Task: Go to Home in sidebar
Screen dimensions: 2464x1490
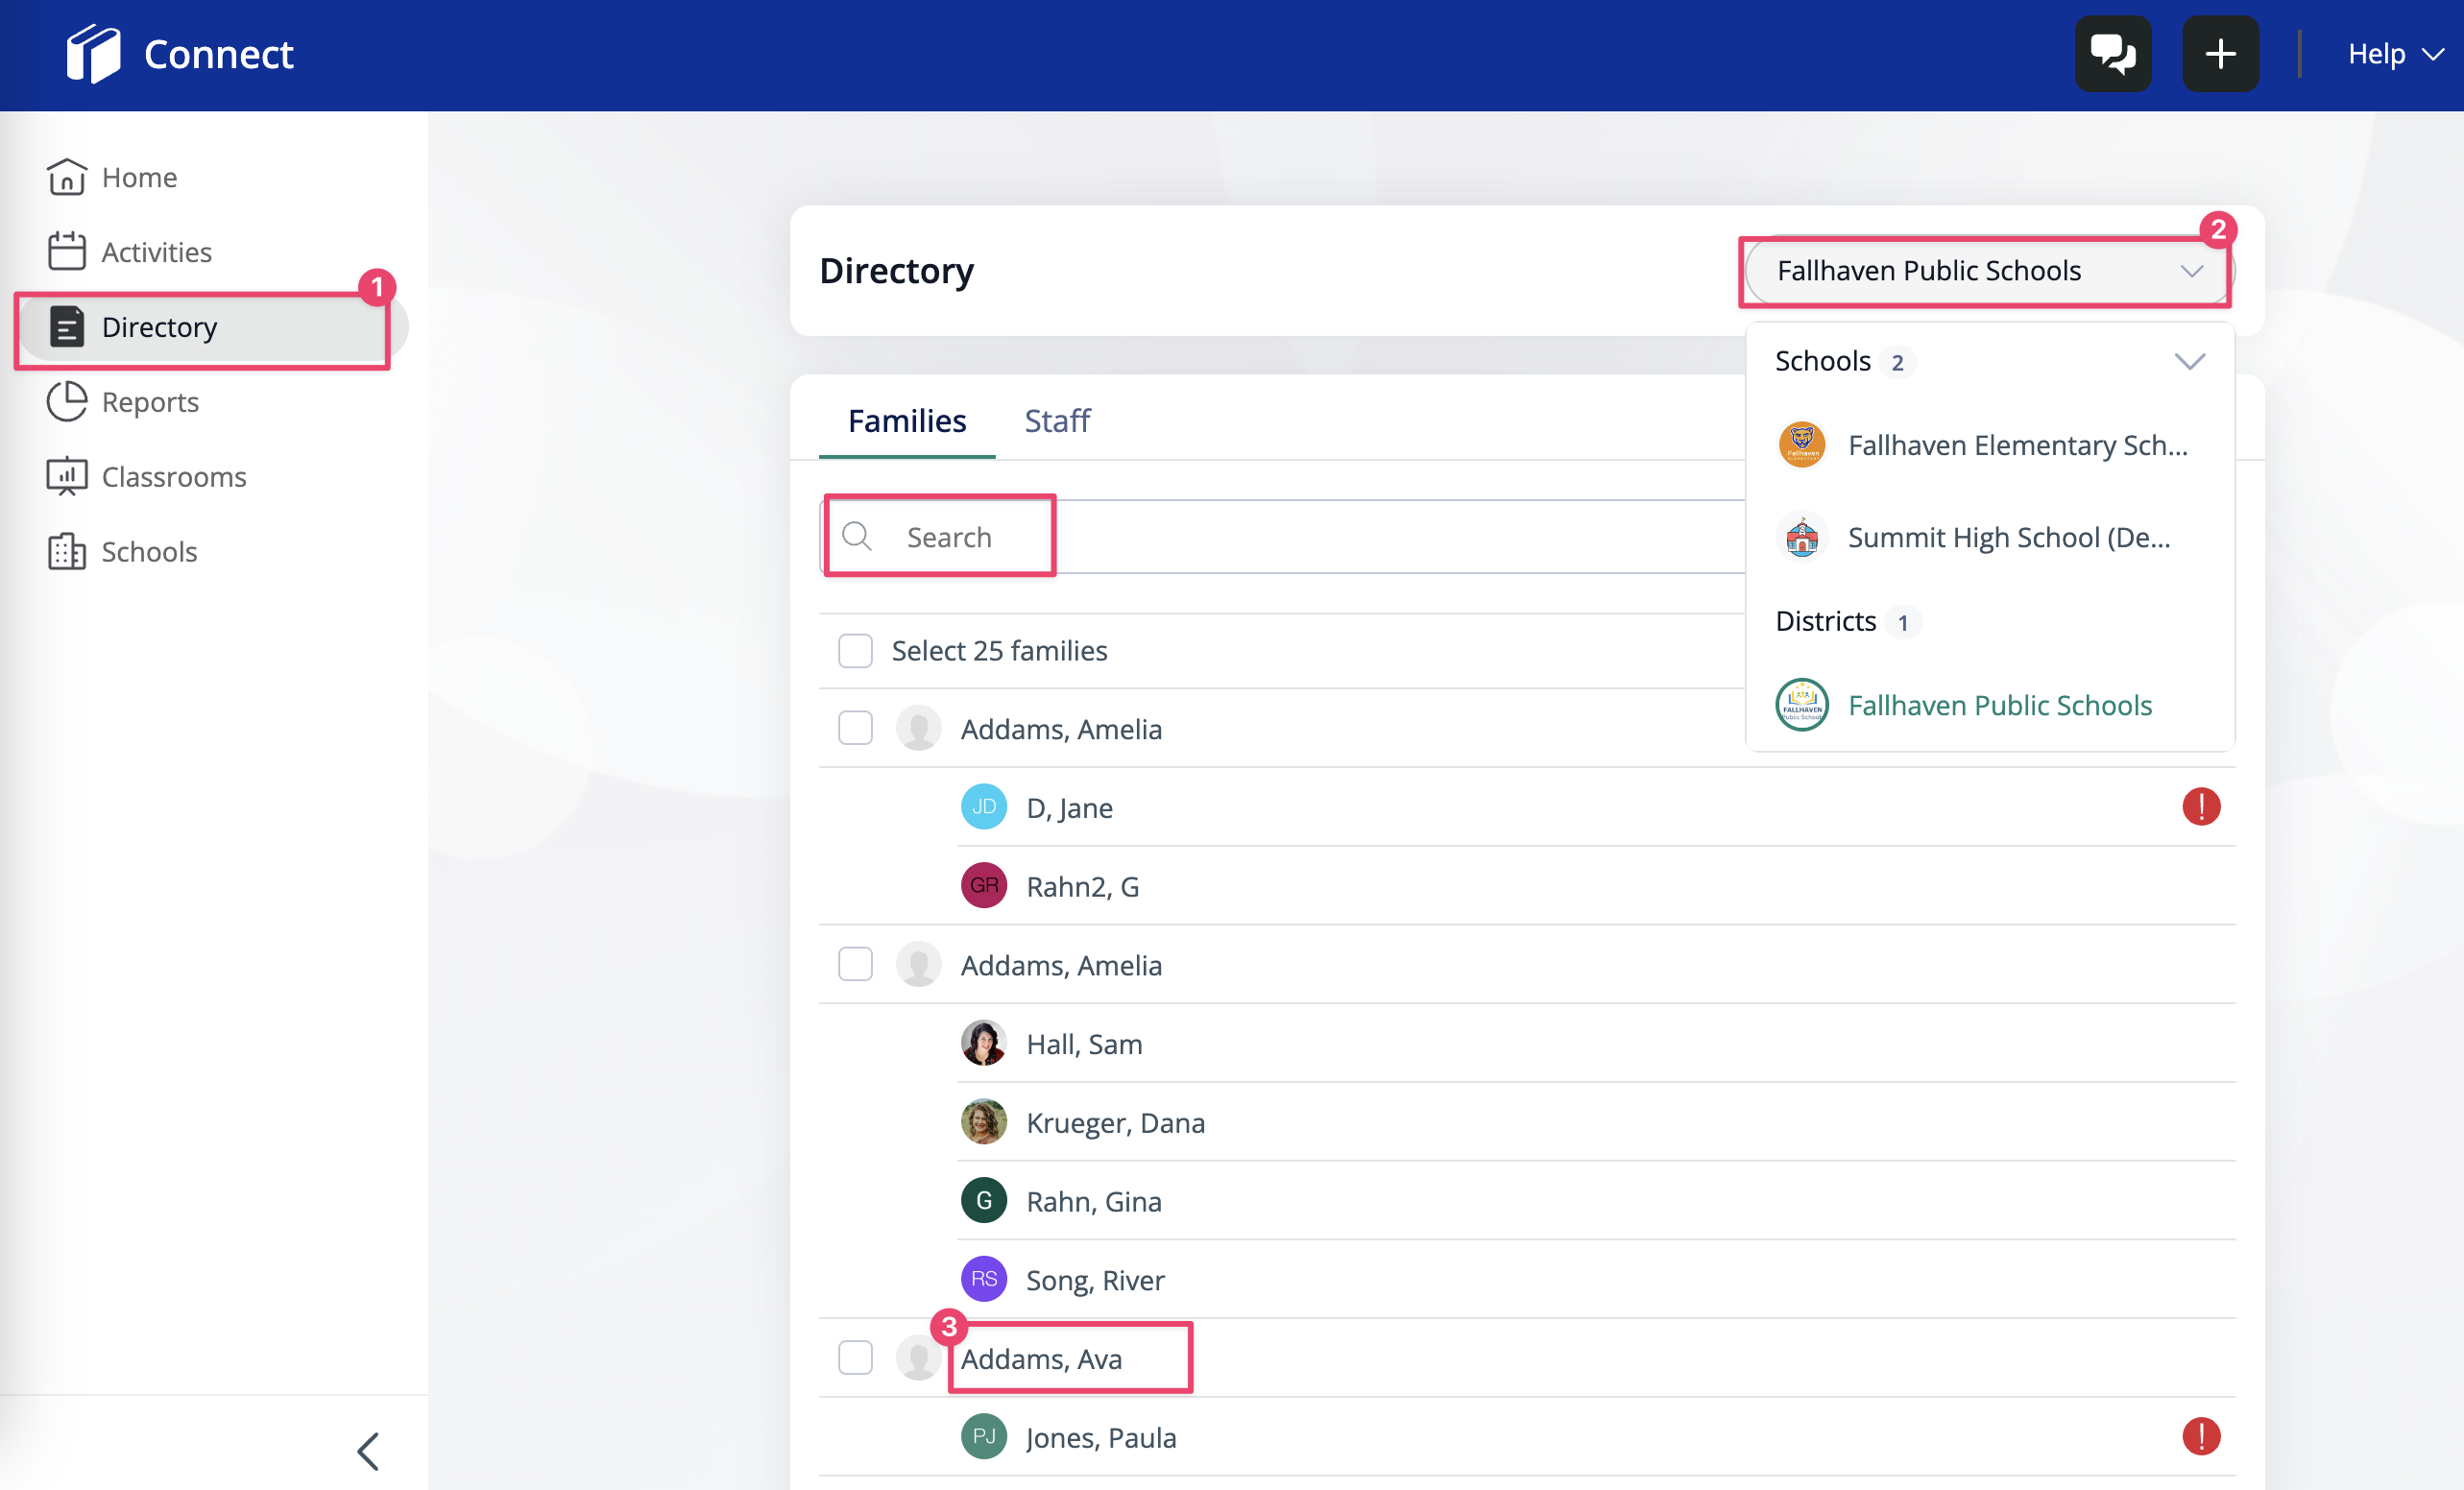Action: 139,177
